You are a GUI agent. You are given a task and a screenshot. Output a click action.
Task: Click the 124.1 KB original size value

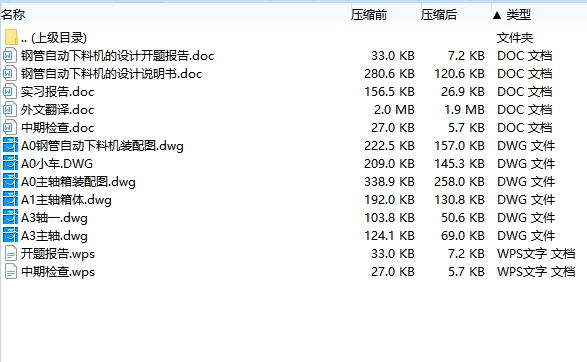(x=389, y=235)
